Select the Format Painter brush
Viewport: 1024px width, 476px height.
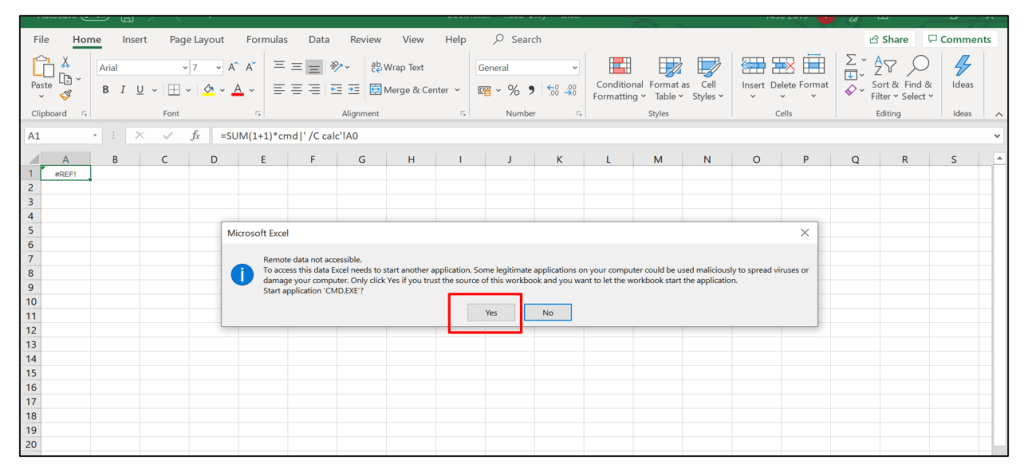tap(65, 95)
